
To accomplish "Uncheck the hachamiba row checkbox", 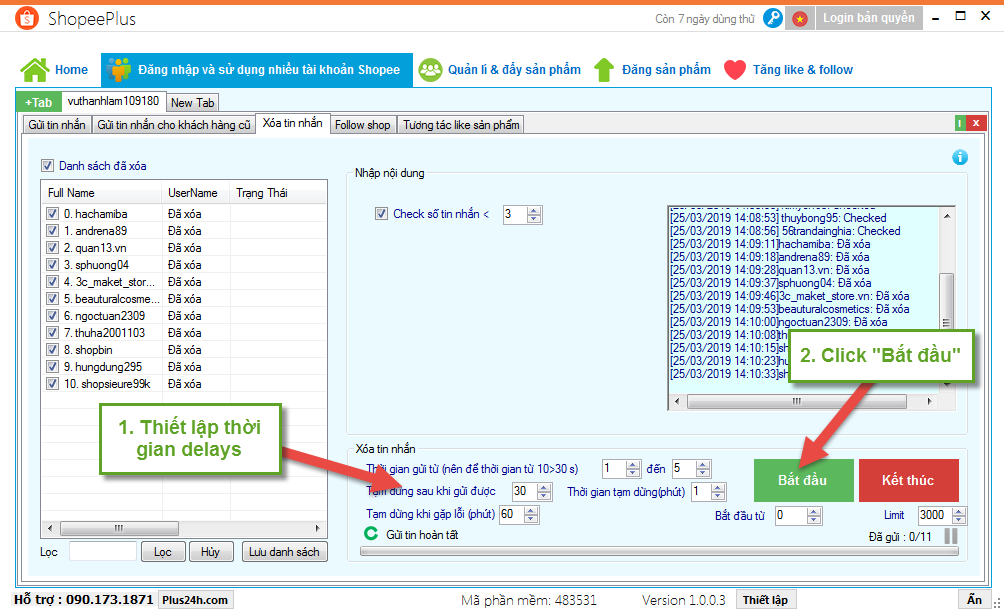I will 52,214.
